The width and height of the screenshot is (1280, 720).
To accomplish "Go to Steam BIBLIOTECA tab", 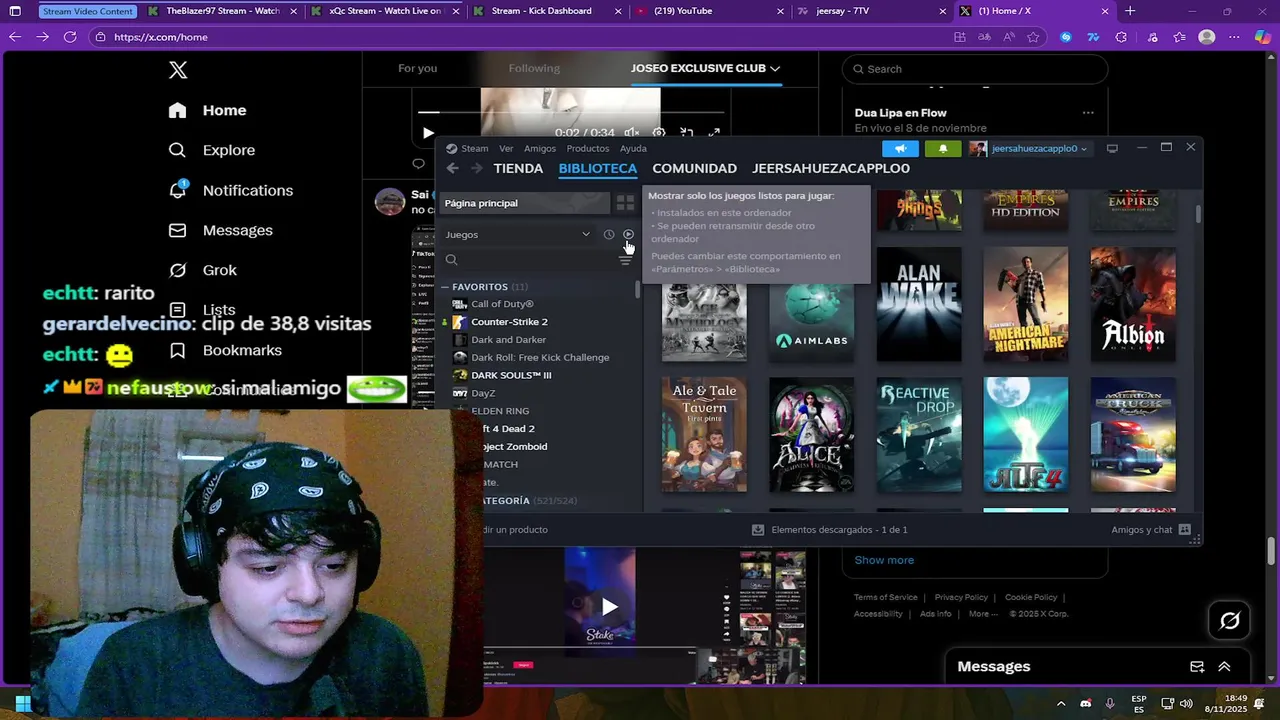I will coord(598,168).
